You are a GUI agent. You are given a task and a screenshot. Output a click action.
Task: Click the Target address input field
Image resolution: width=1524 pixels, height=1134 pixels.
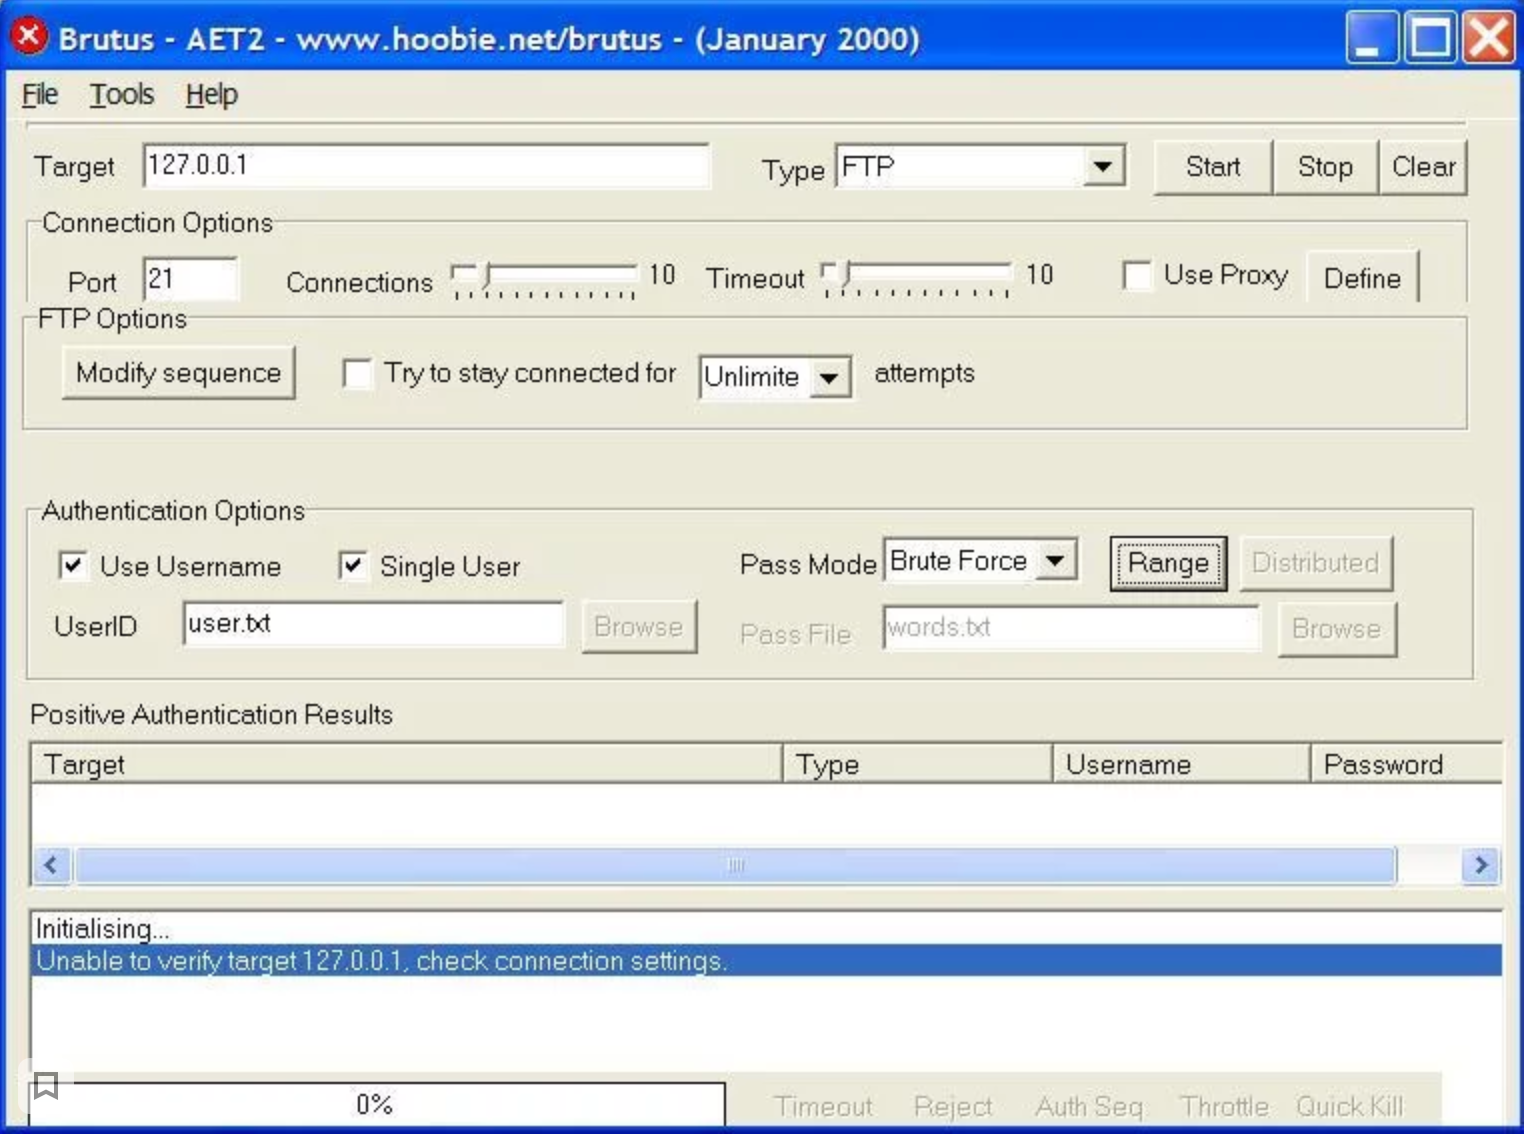427,165
